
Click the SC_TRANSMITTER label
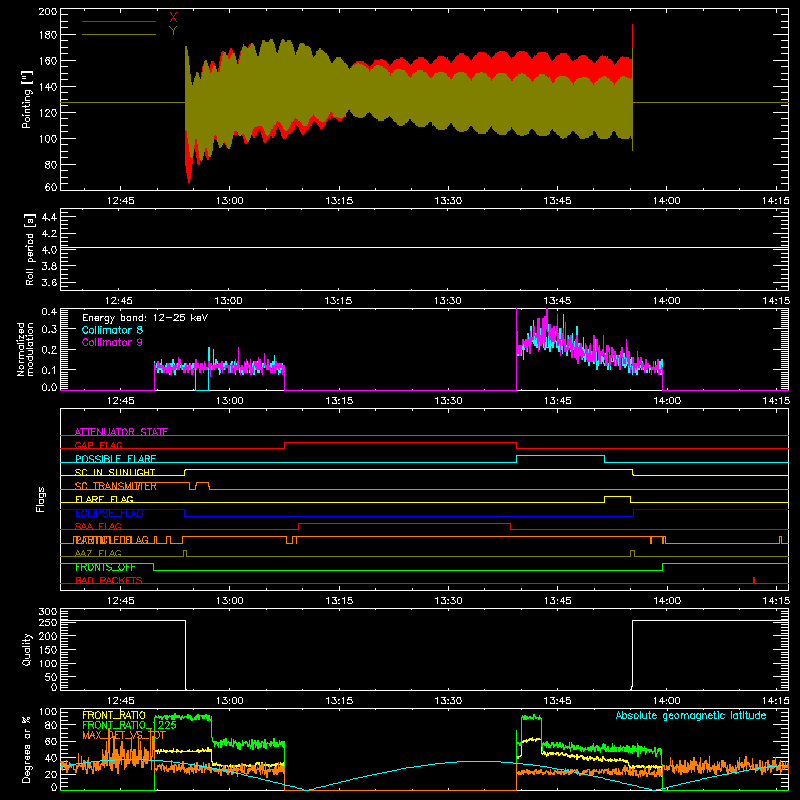pyautogui.click(x=116, y=486)
